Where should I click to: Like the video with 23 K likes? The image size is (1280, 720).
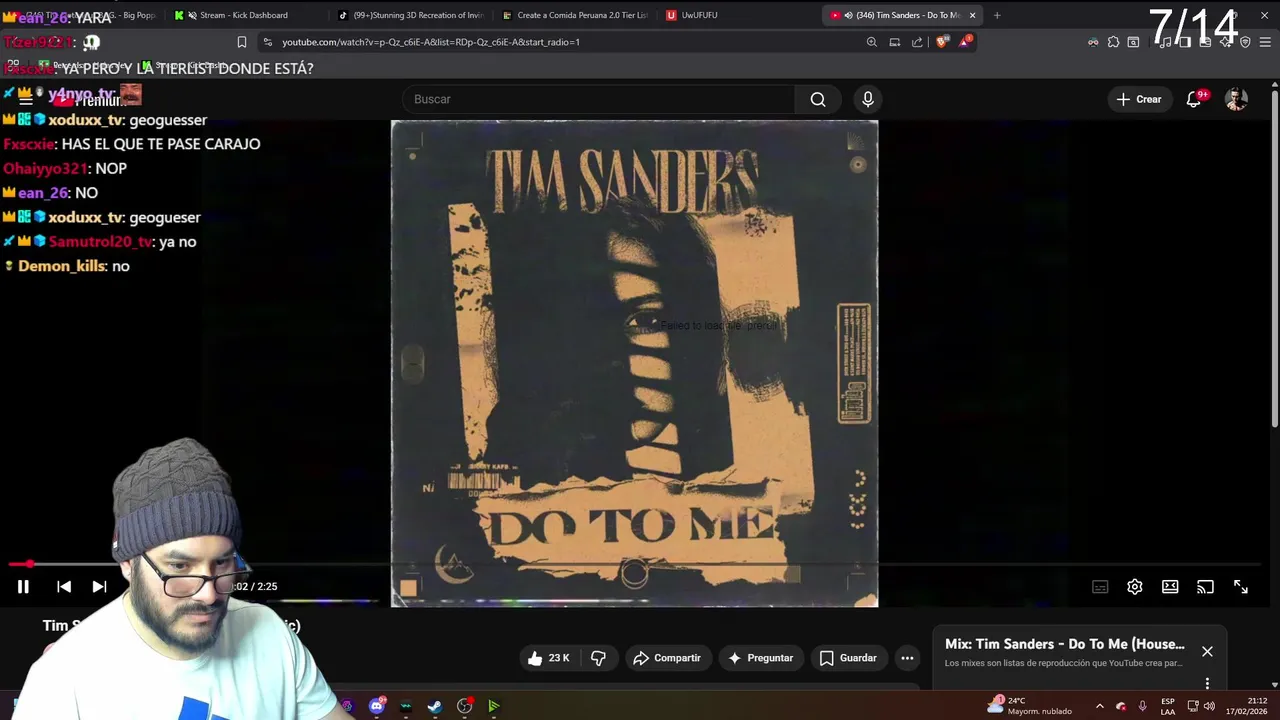tap(548, 658)
